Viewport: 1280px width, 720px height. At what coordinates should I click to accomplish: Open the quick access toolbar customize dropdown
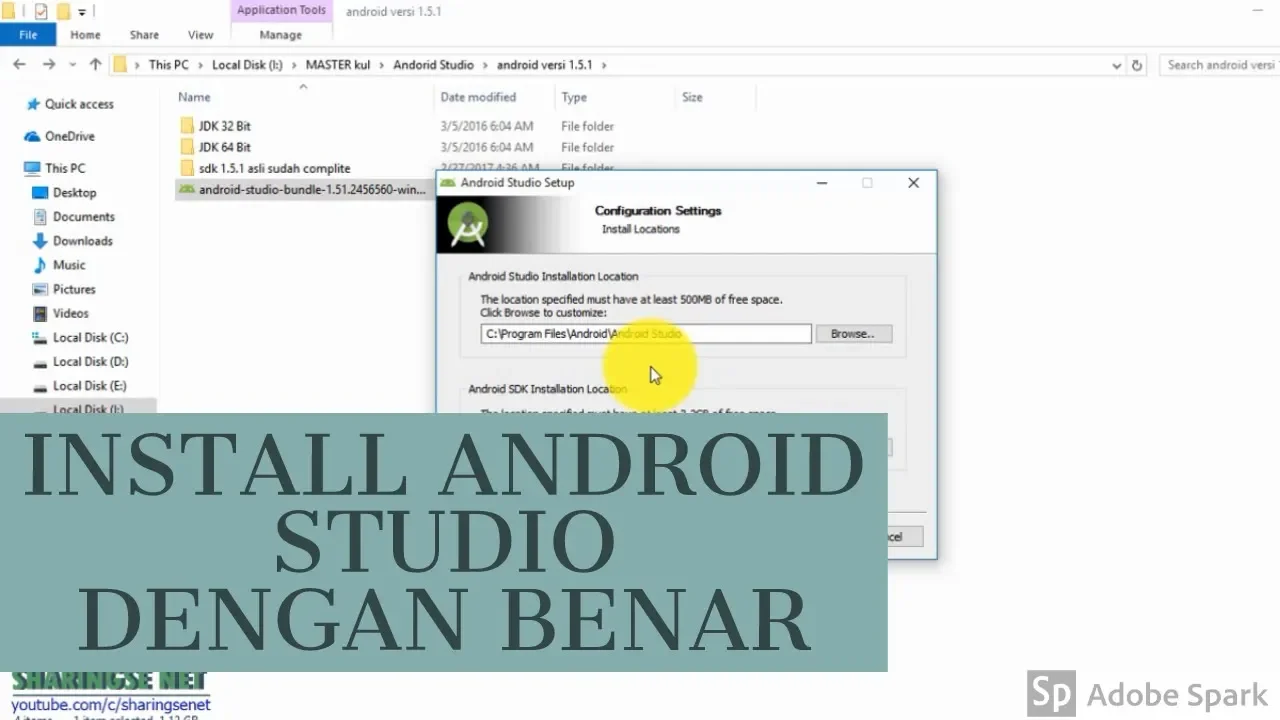83,13
